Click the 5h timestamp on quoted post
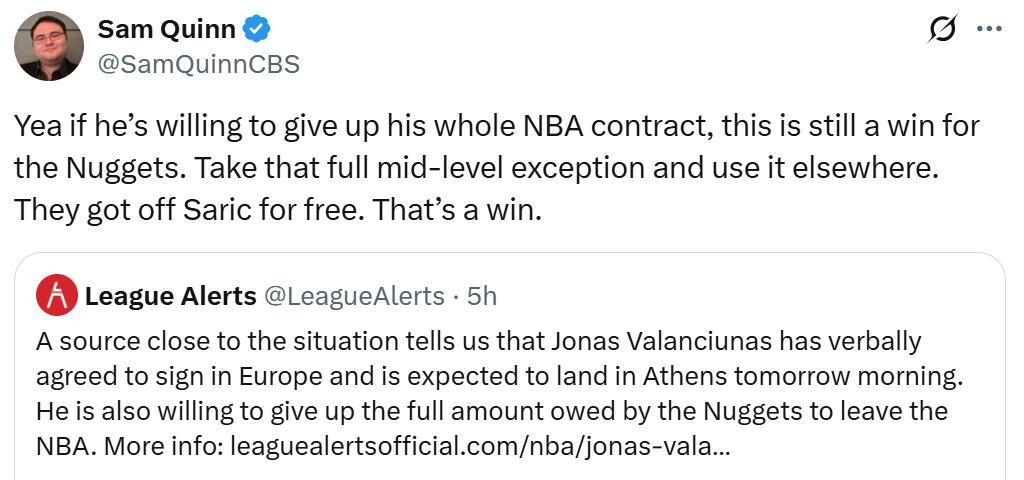 482,296
